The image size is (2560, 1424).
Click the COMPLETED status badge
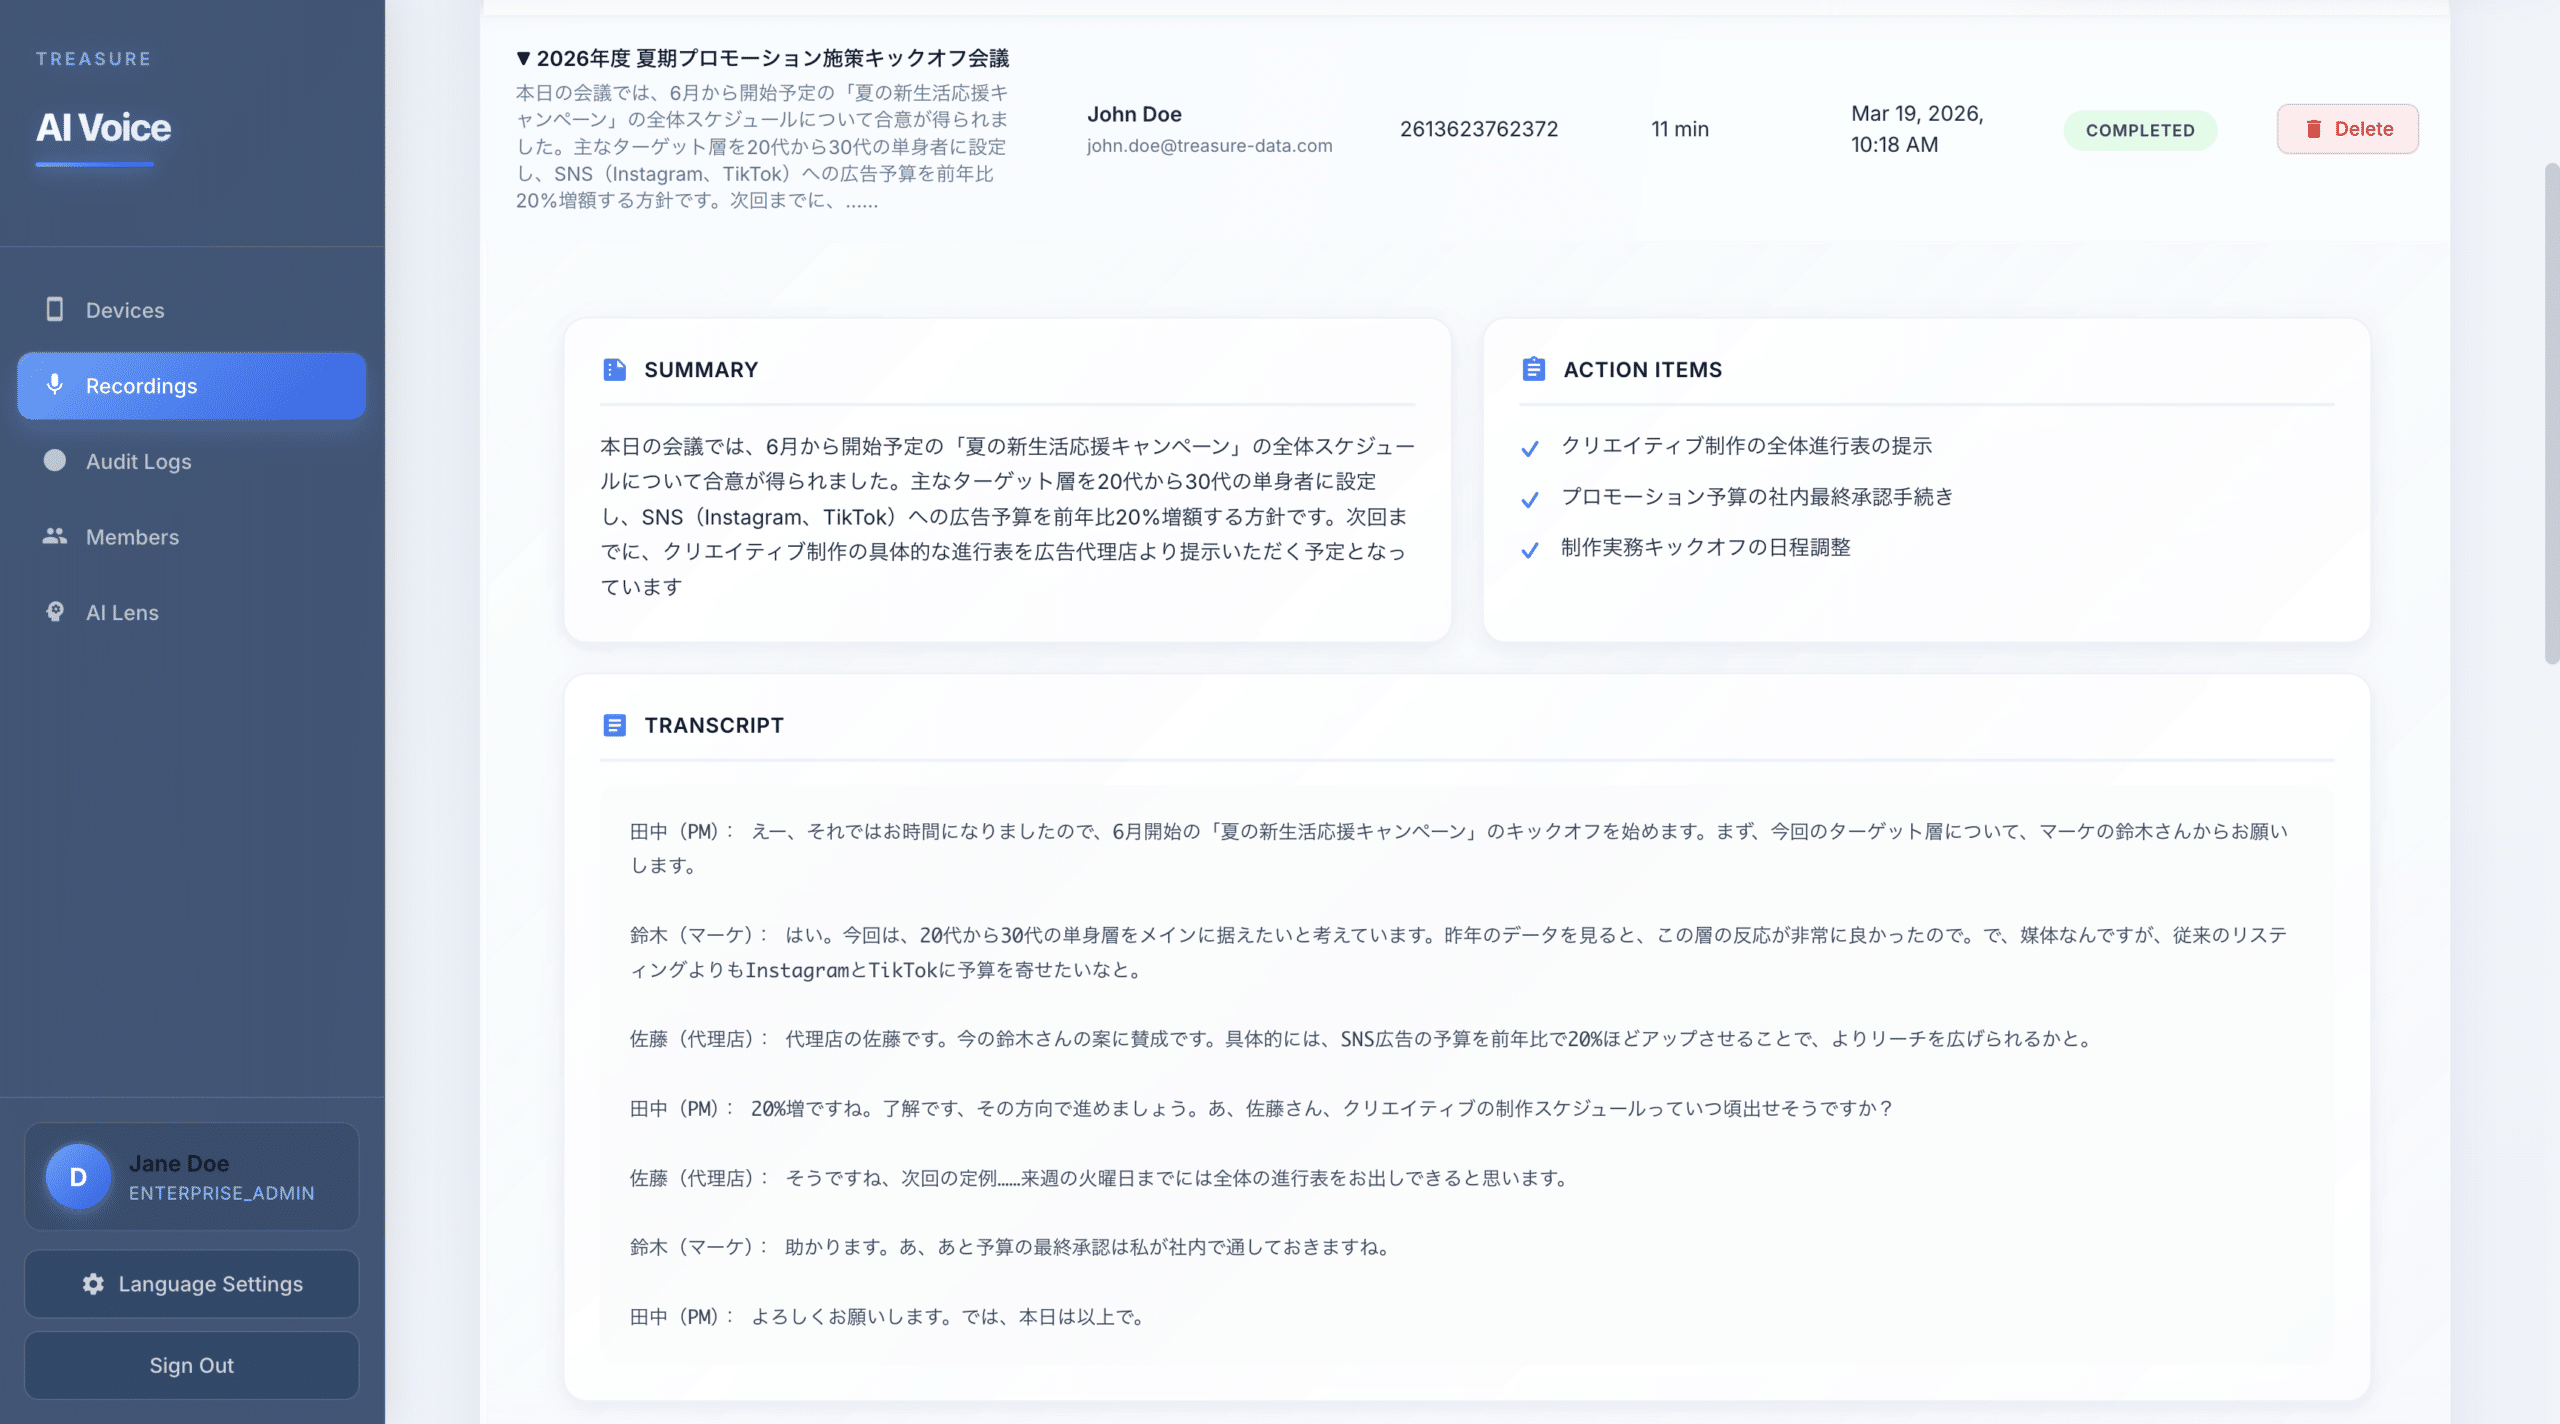pos(2140,130)
